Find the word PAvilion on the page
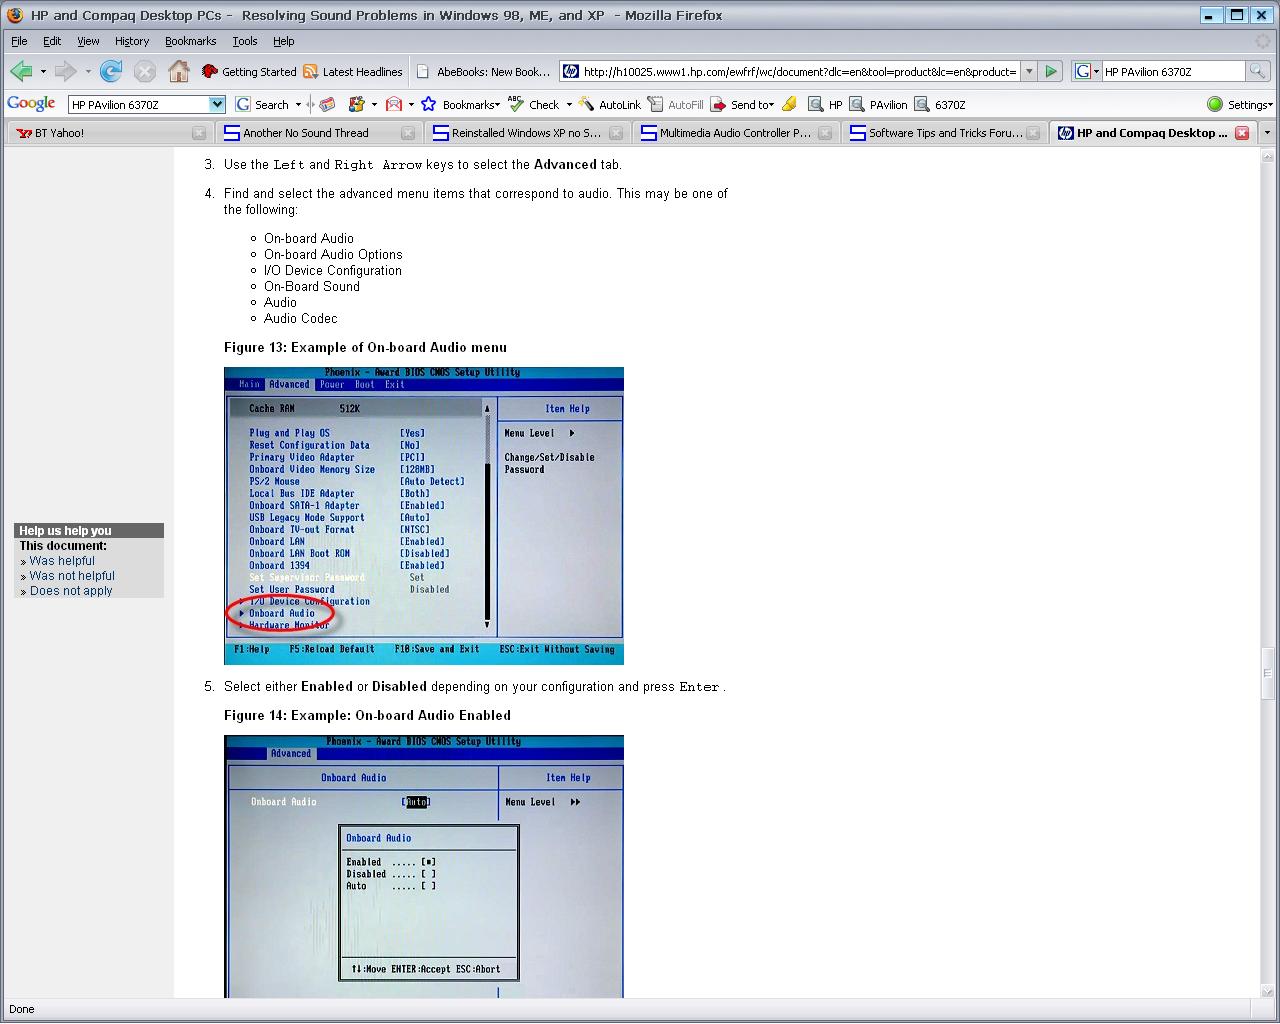Image resolution: width=1280 pixels, height=1024 pixels. coord(878,104)
